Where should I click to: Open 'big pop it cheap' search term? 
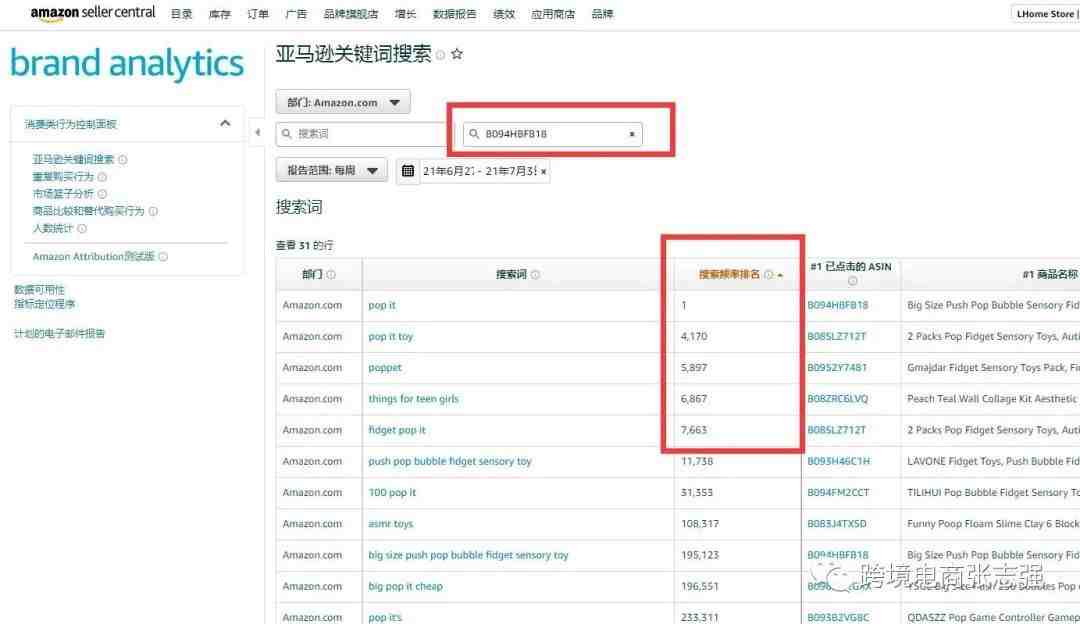click(405, 586)
